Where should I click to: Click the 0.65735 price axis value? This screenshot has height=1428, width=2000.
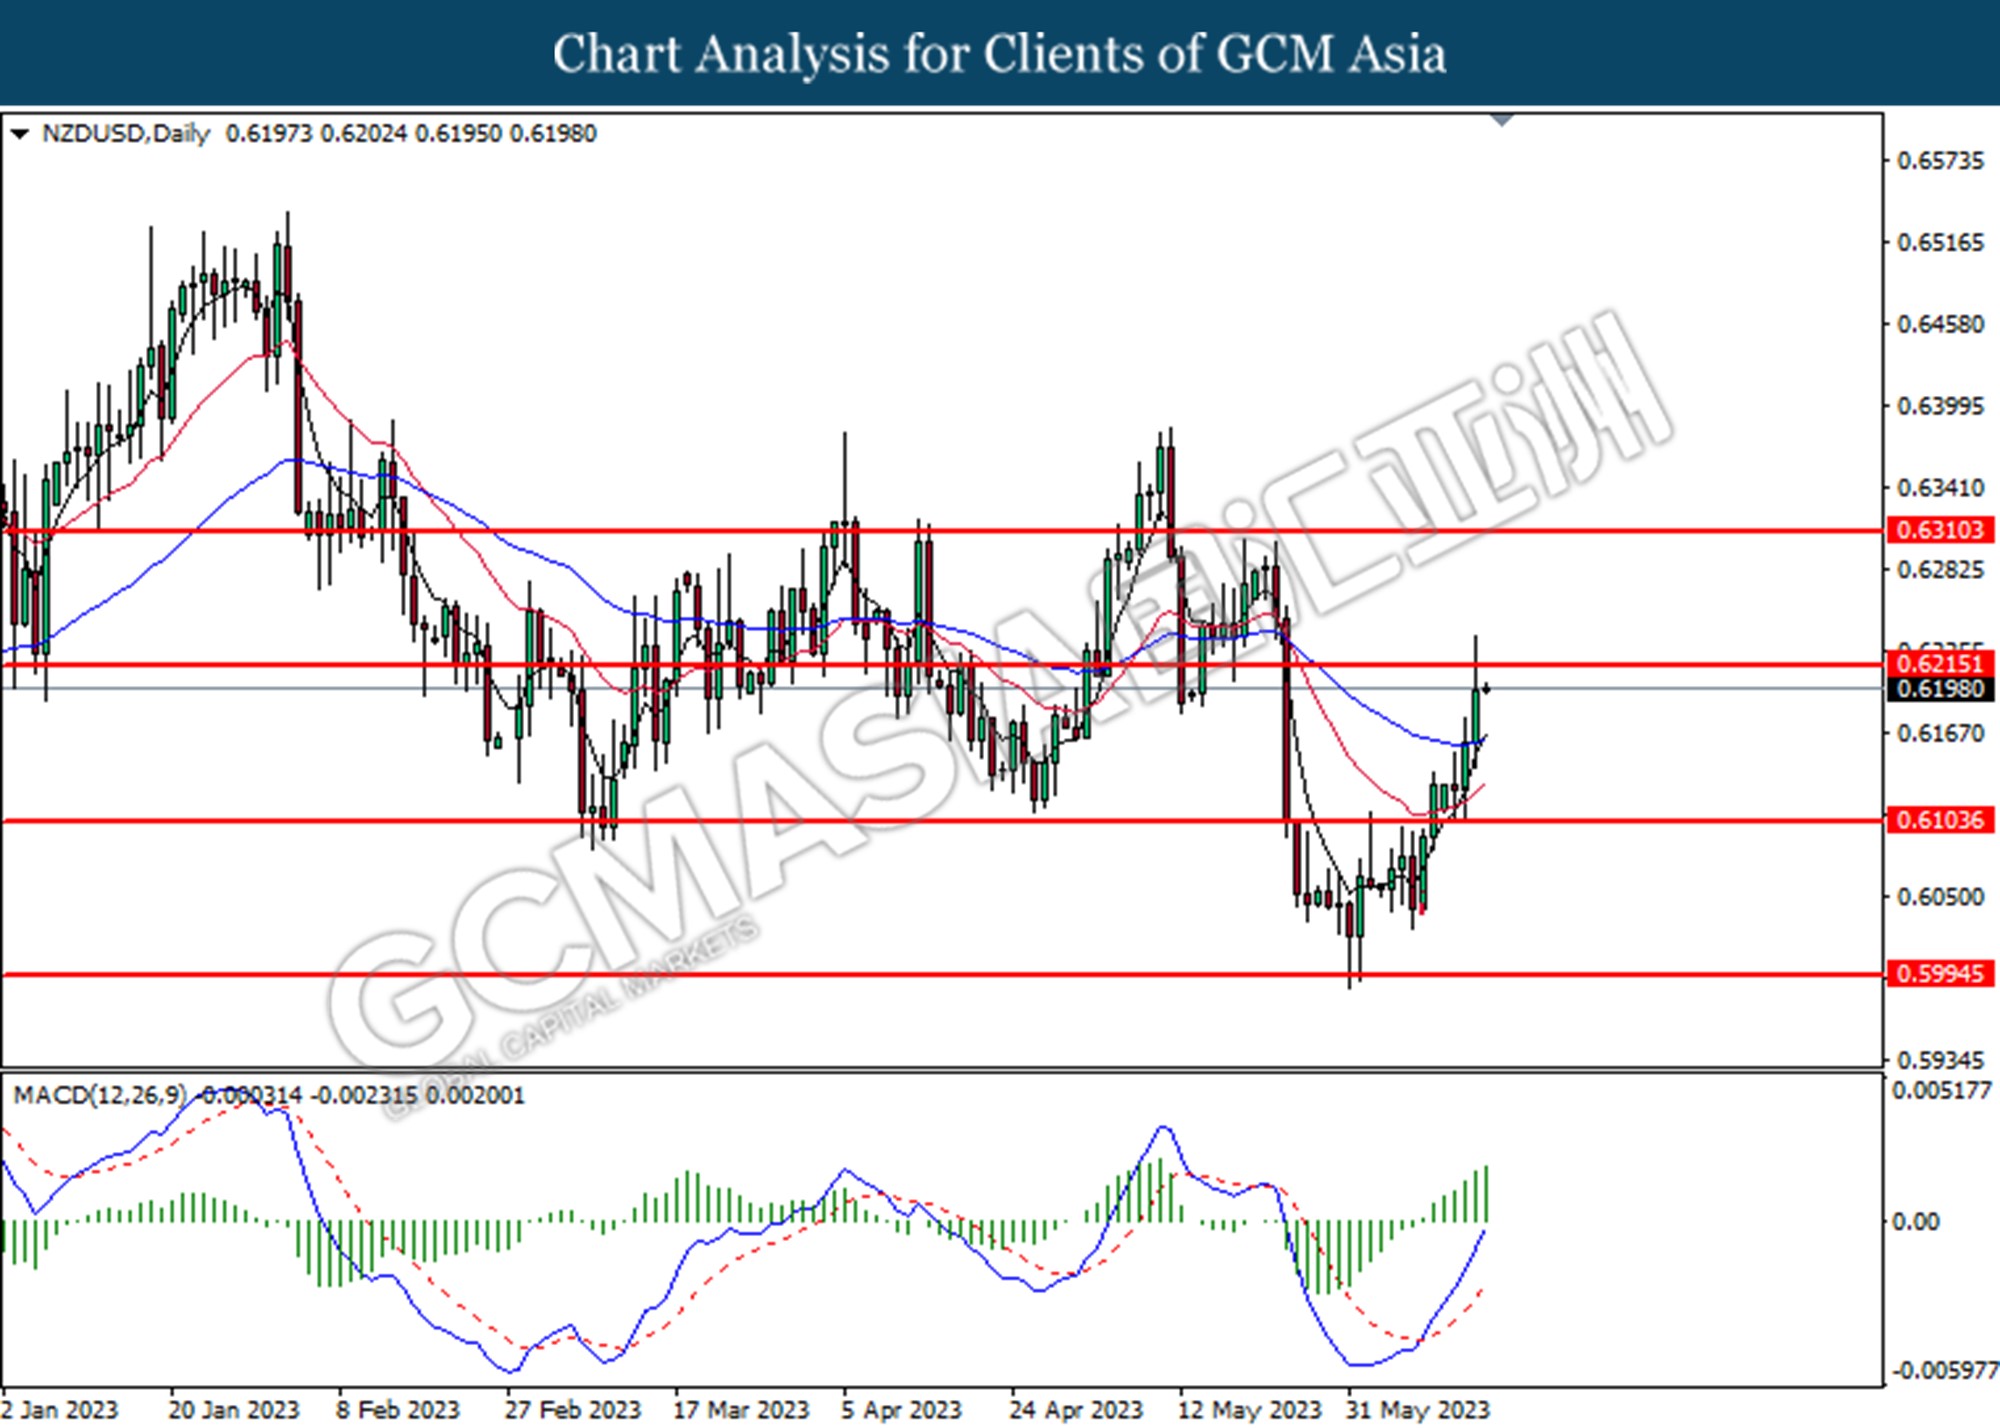point(1940,161)
